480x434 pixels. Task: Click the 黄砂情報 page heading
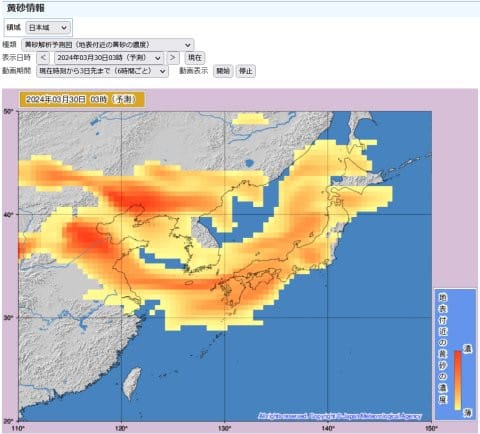coord(25,8)
